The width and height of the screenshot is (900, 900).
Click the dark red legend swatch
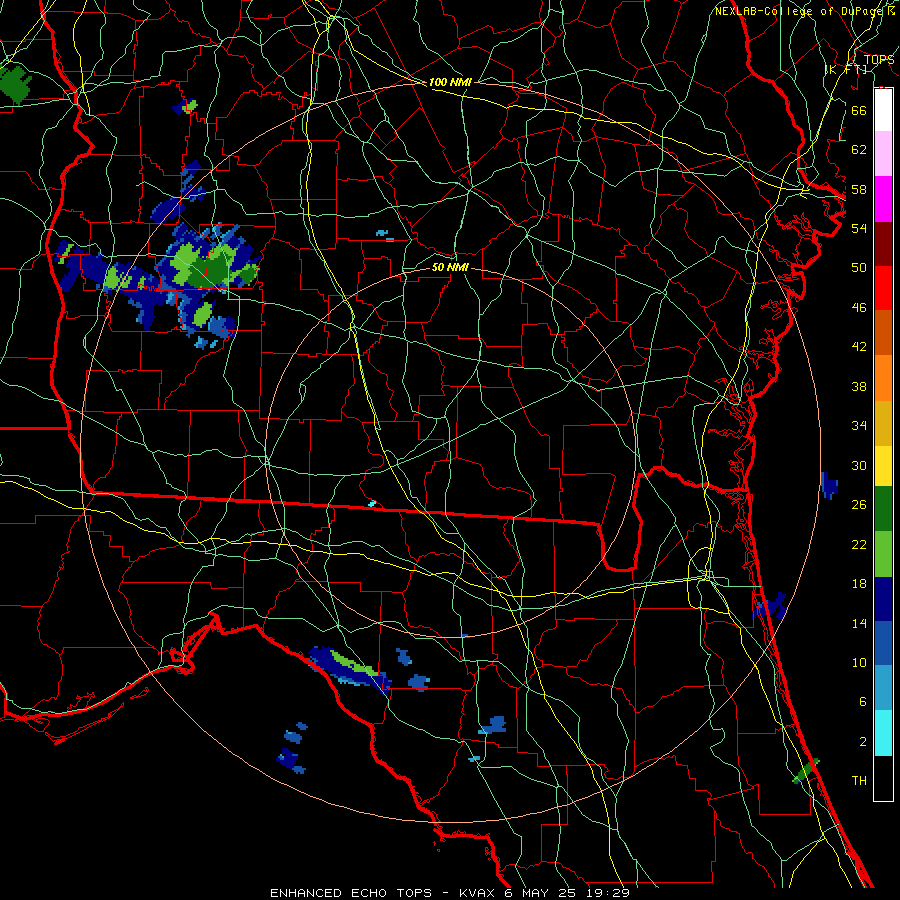(x=883, y=244)
